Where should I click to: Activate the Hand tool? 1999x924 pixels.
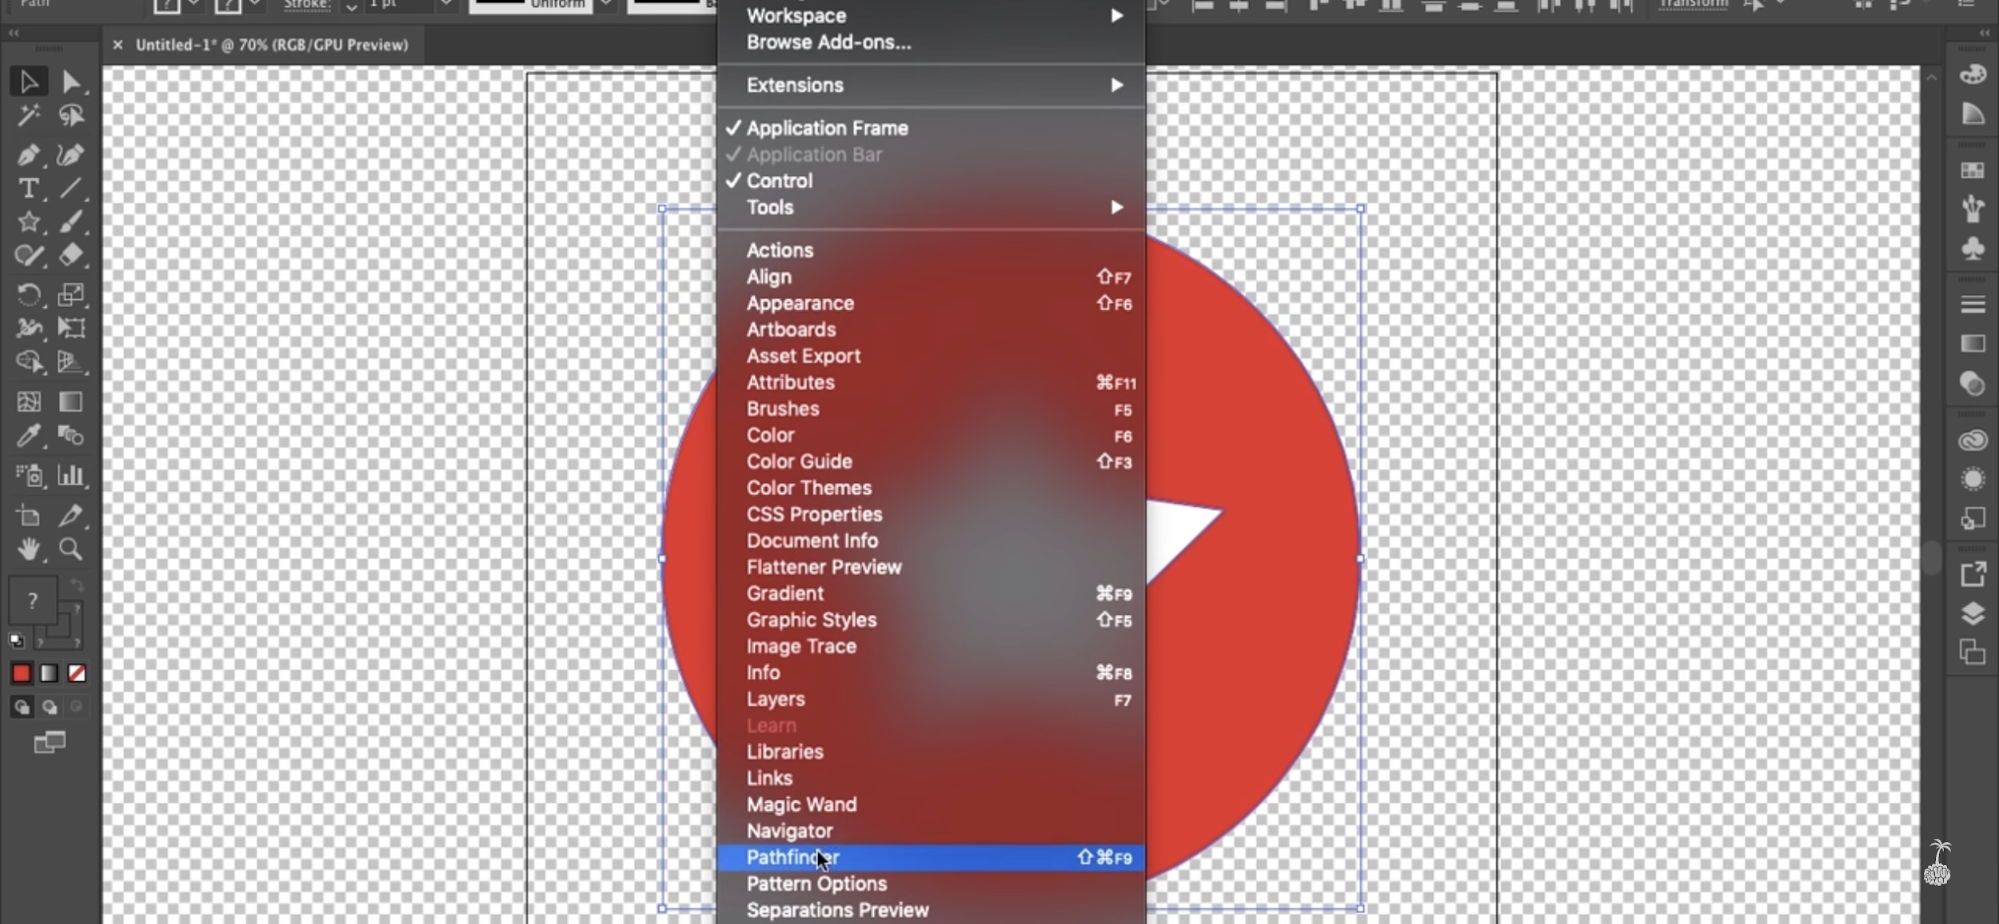(28, 549)
